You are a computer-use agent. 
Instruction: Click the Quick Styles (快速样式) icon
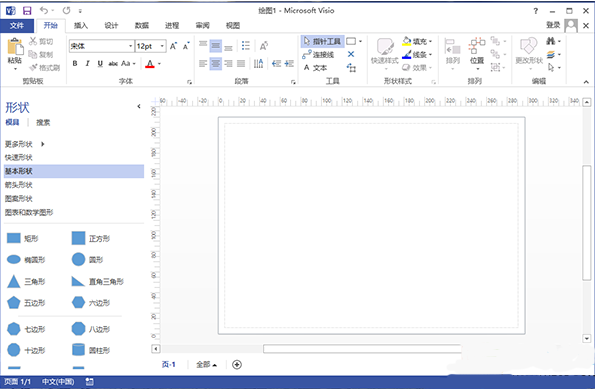tap(385, 47)
